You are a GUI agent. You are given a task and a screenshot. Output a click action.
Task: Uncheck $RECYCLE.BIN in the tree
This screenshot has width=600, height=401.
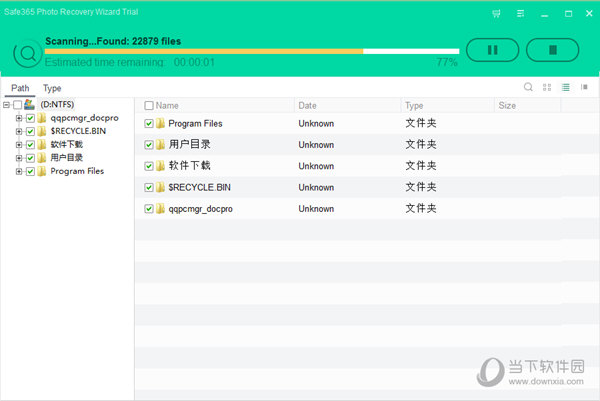30,132
